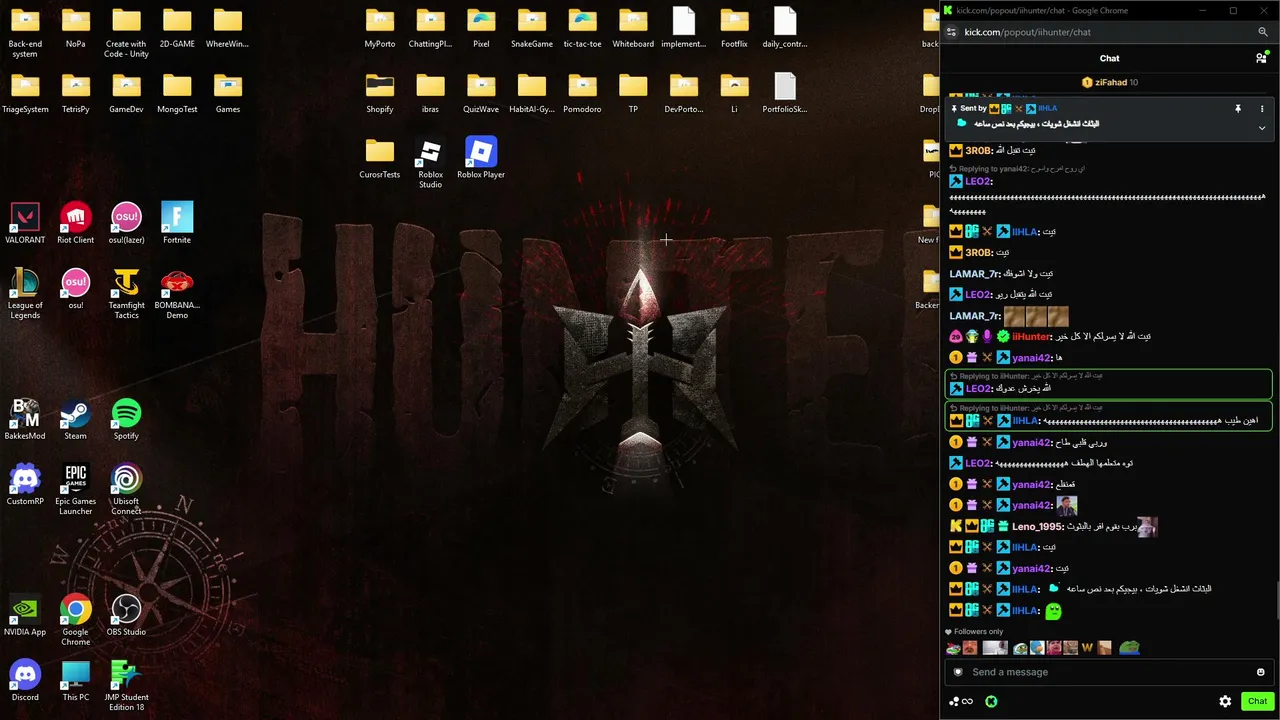The image size is (1280, 720).
Task: Select the NVIDIA App desktop icon
Action: click(x=25, y=615)
